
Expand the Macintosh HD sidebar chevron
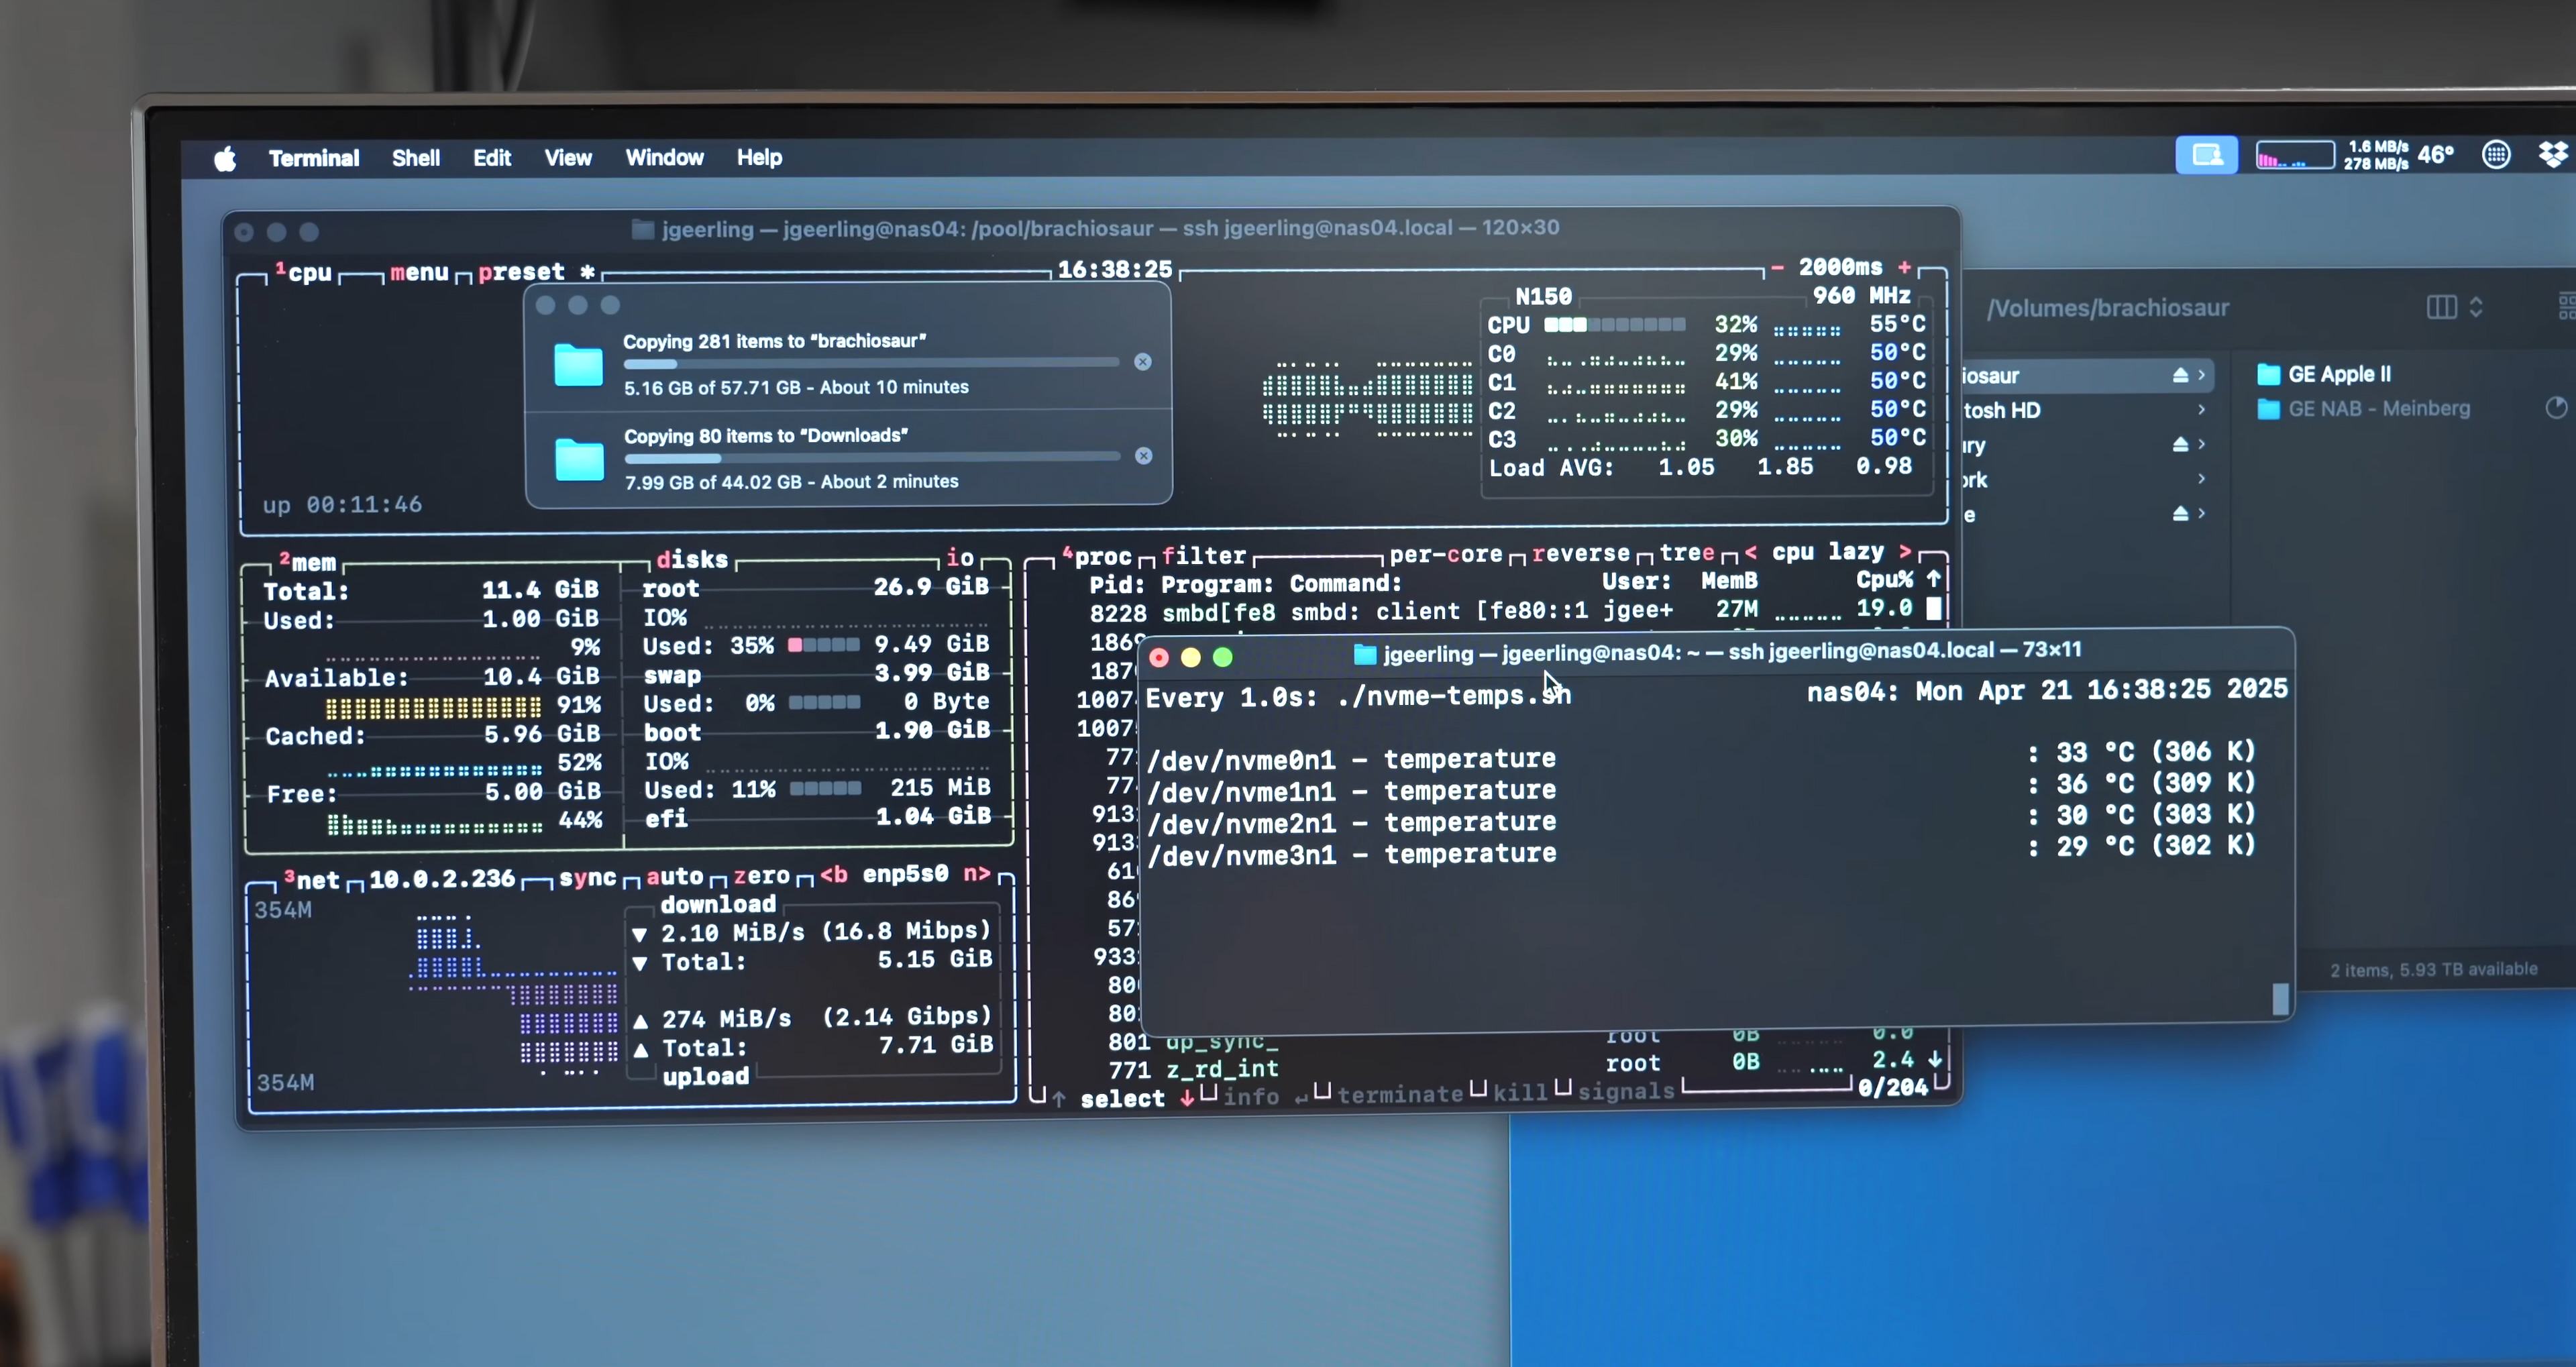tap(2201, 410)
